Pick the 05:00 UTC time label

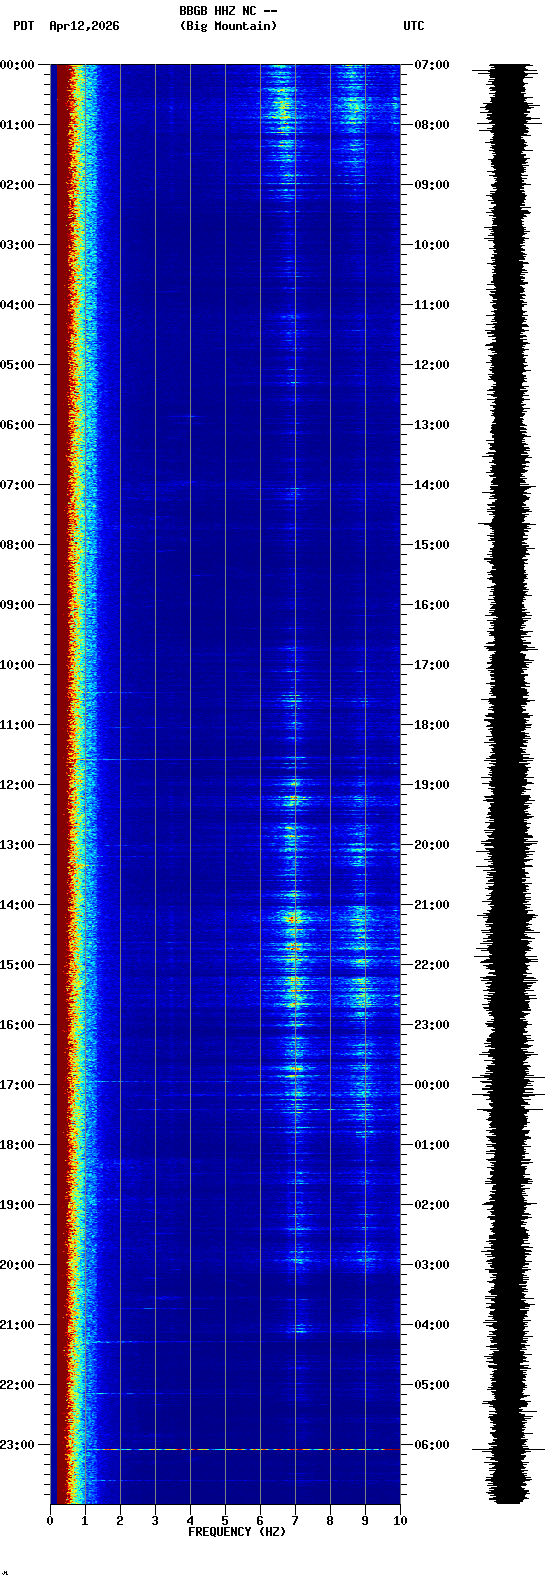[x=432, y=1385]
